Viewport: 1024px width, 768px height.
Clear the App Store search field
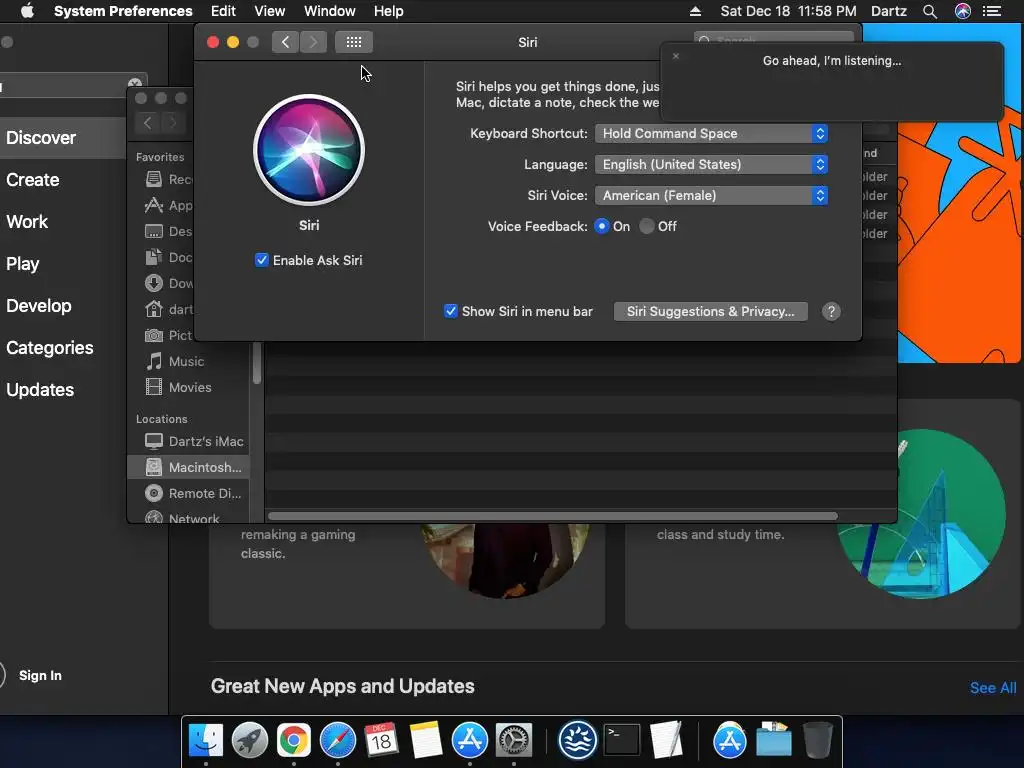tap(135, 84)
